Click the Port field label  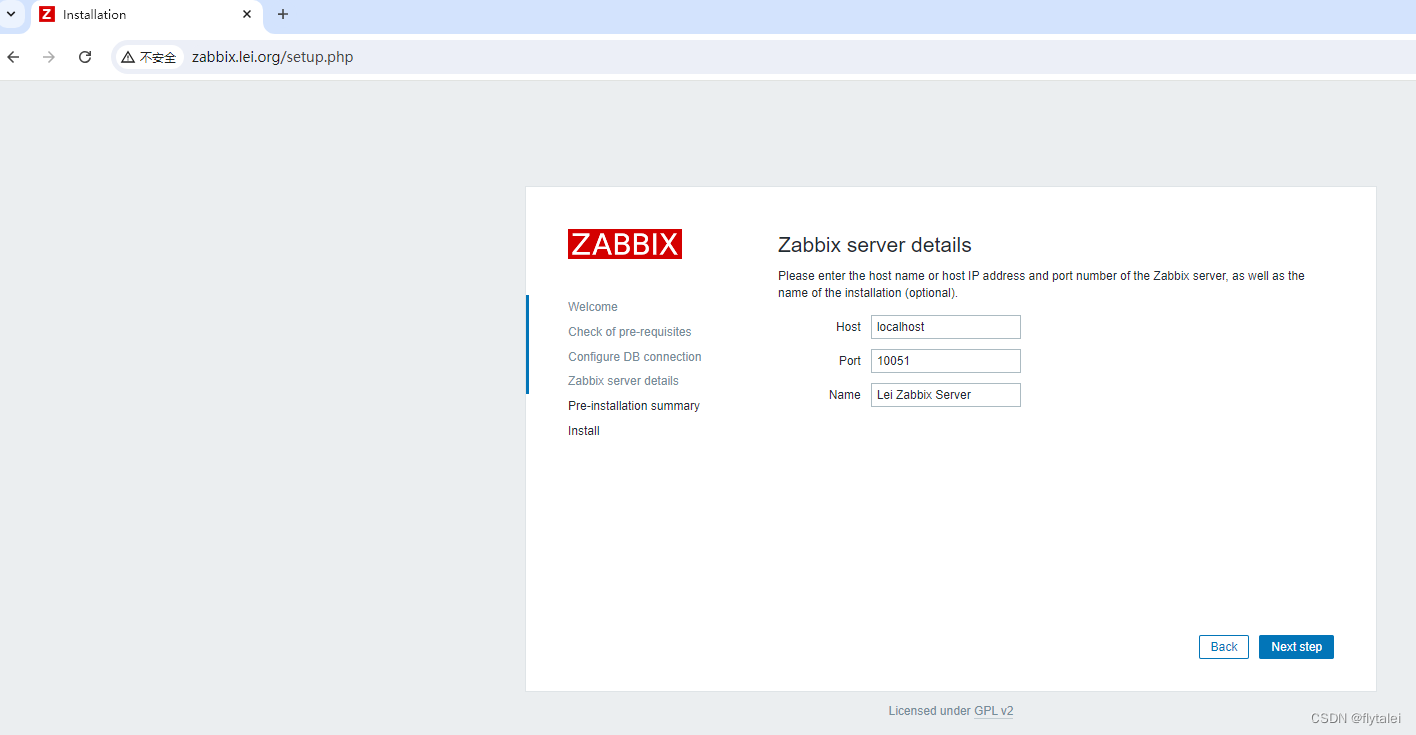point(850,361)
